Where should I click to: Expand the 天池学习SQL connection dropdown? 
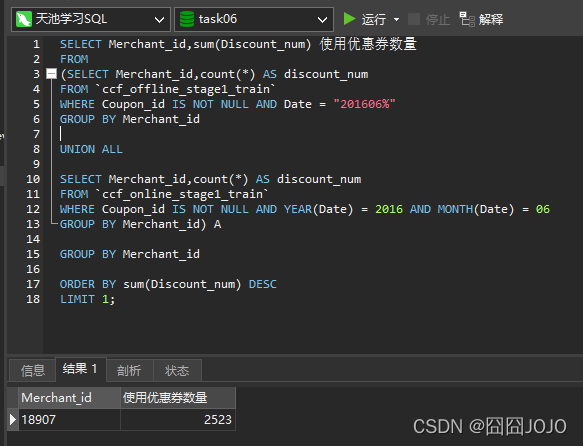click(x=160, y=20)
